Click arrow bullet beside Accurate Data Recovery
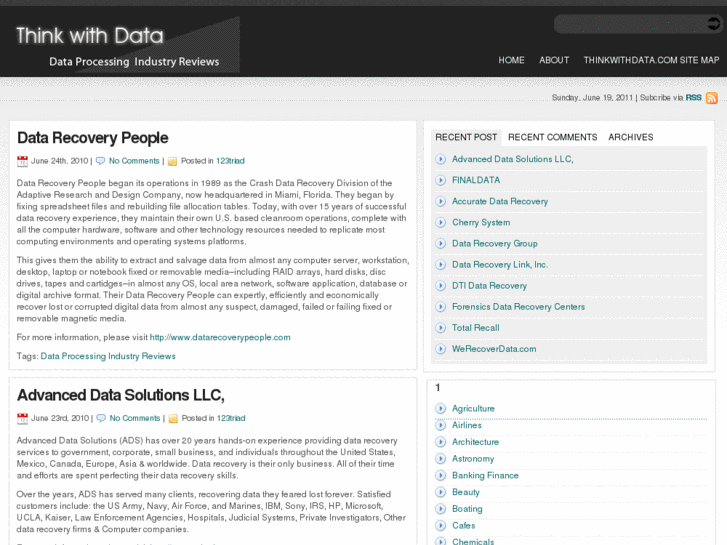 tap(440, 201)
